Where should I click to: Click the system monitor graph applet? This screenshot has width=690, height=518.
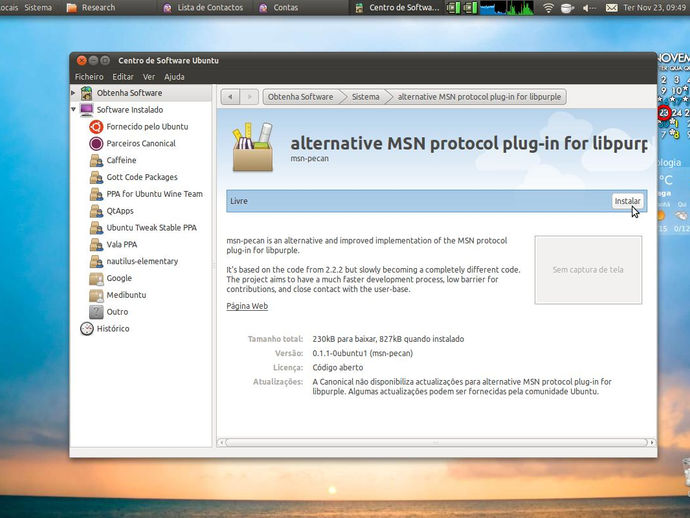coord(507,7)
